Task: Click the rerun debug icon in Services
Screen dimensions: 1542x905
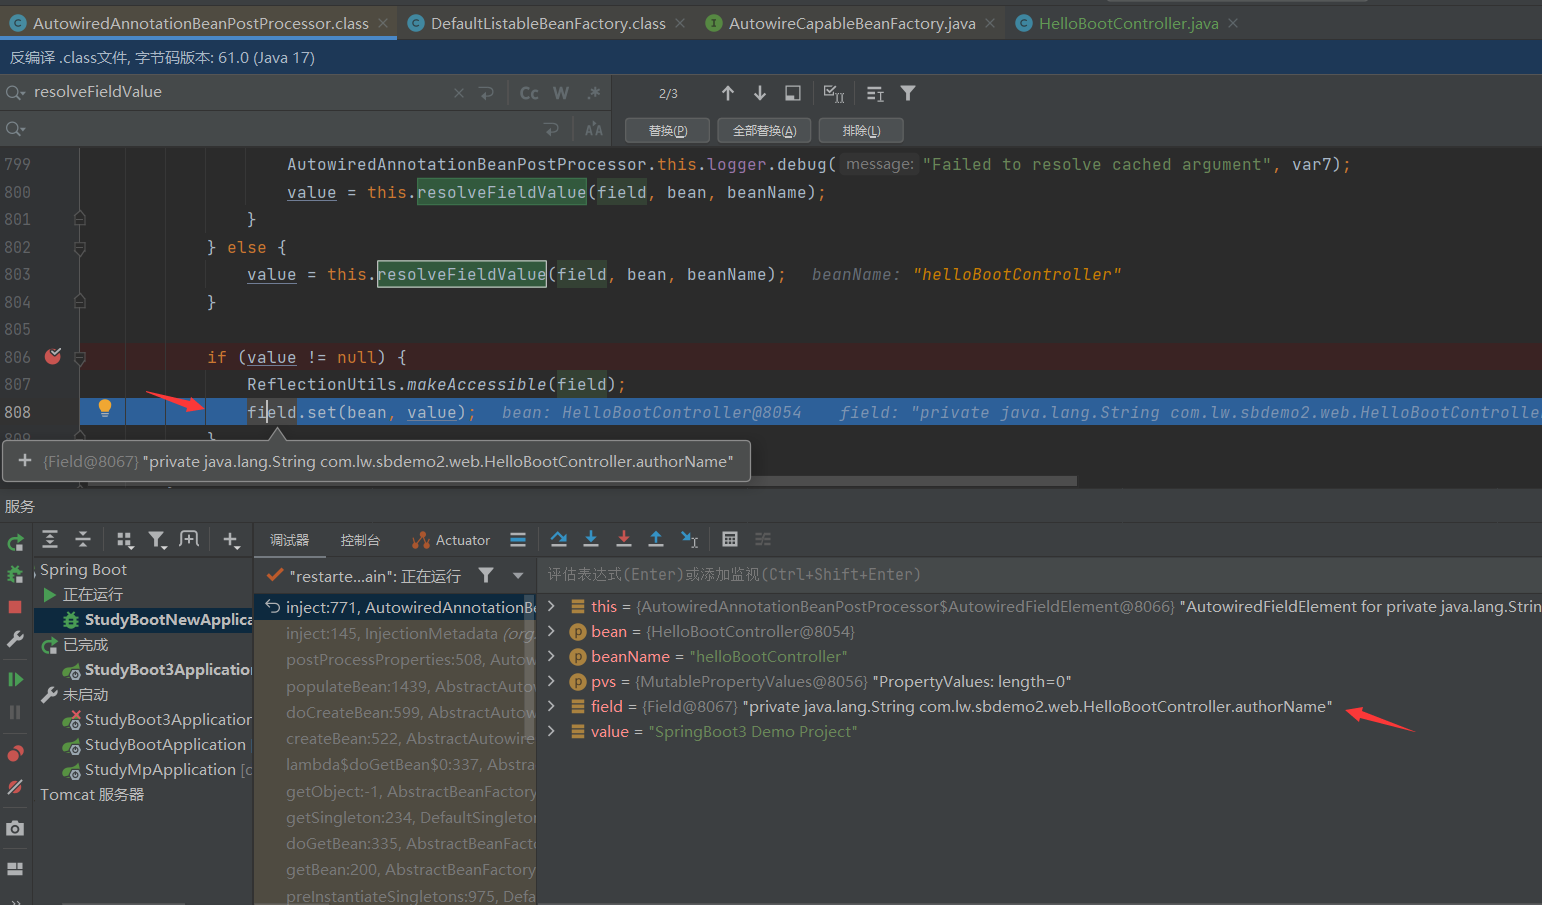Action: pyautogui.click(x=15, y=543)
